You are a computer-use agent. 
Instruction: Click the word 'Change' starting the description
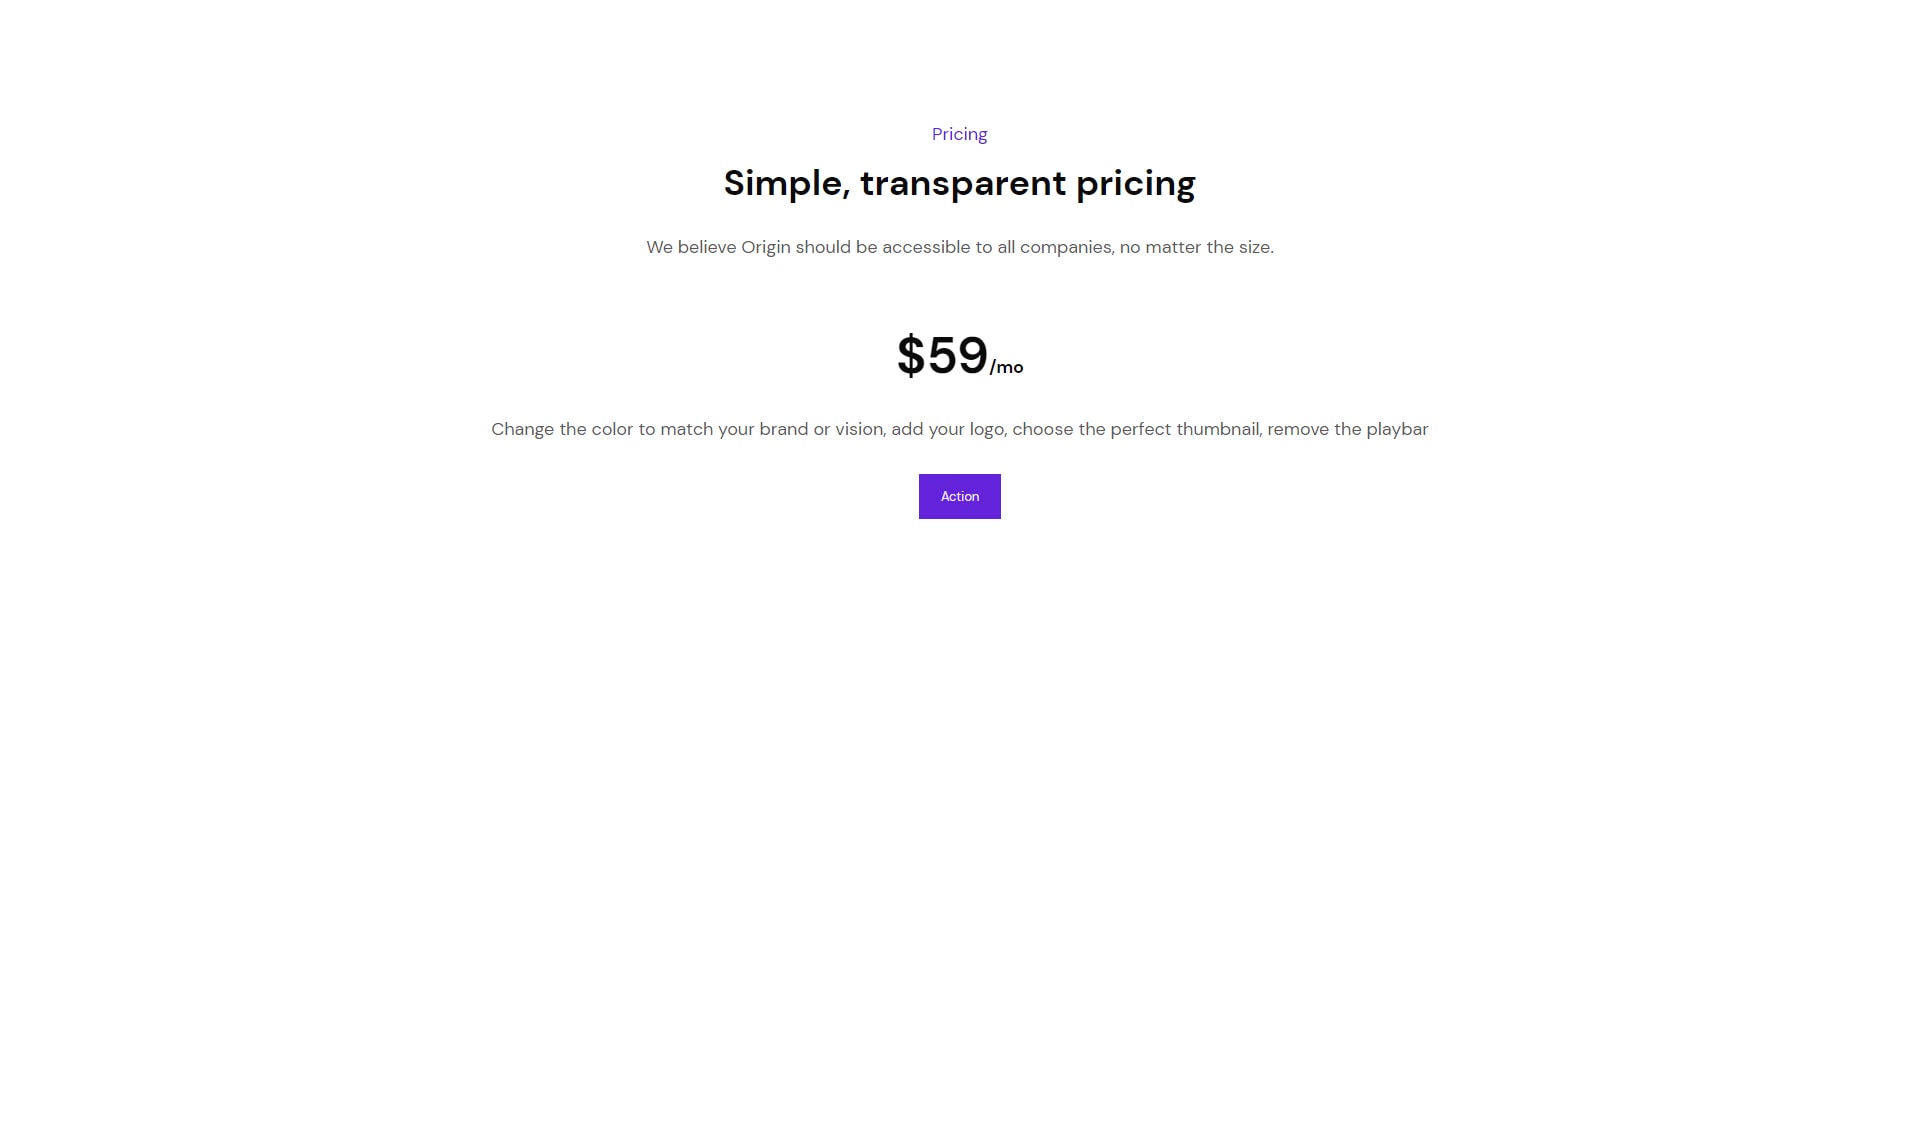click(522, 429)
